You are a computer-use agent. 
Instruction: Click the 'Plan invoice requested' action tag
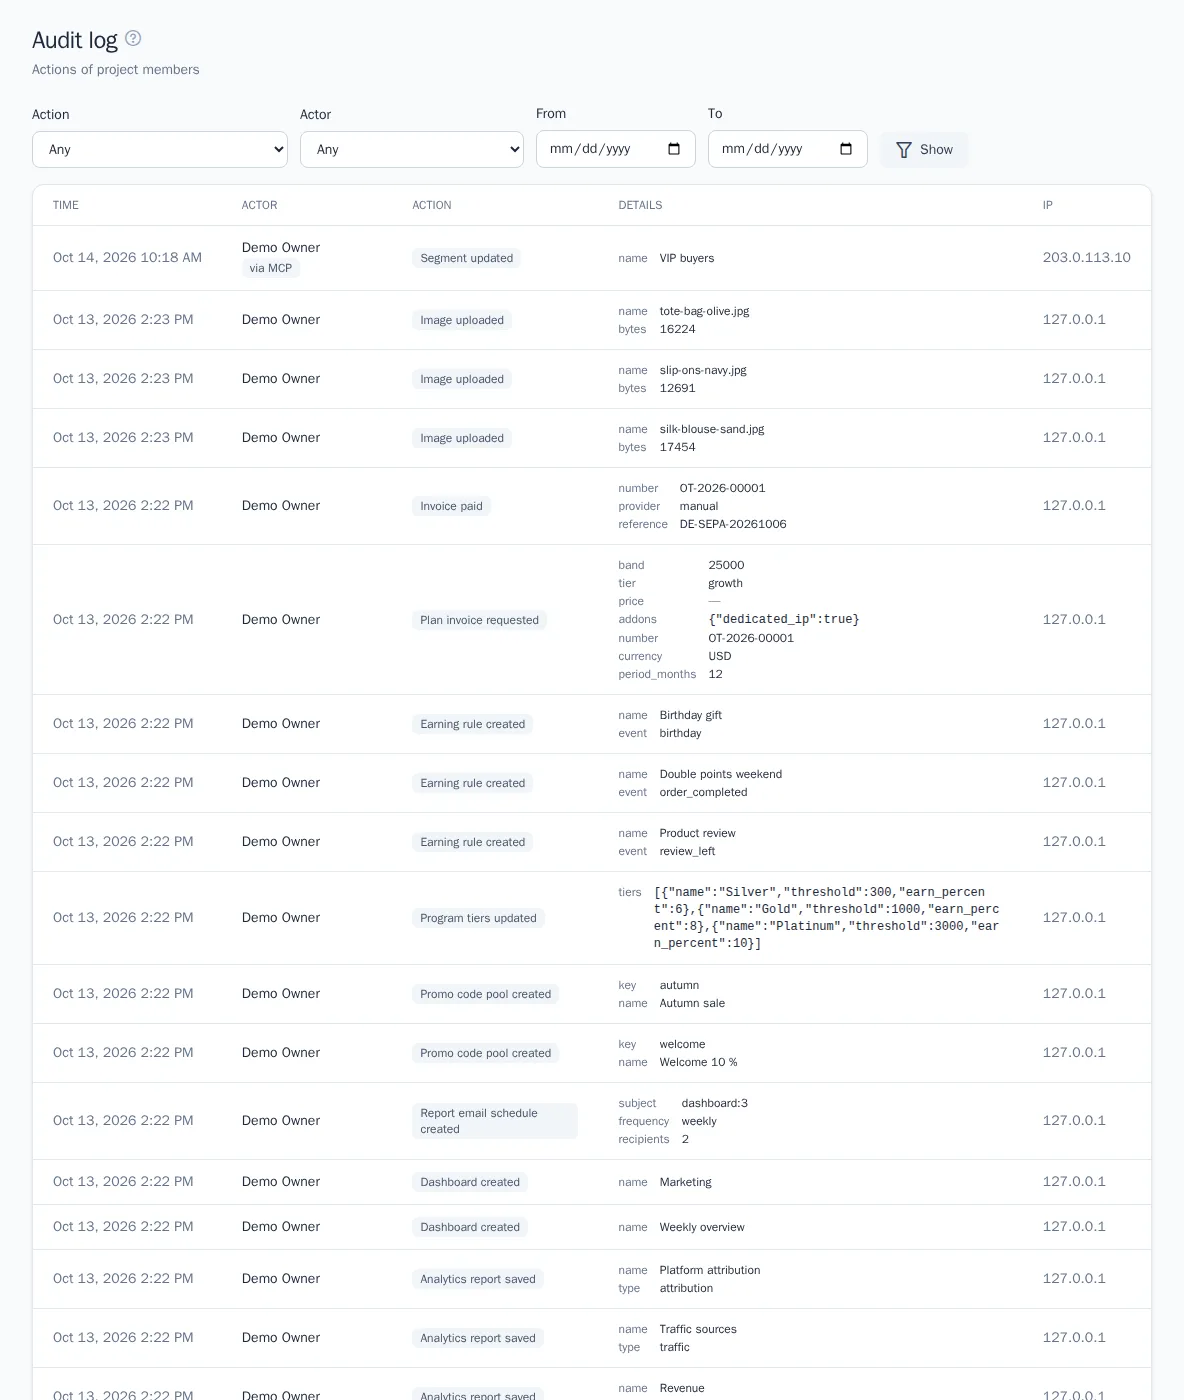pyautogui.click(x=480, y=620)
